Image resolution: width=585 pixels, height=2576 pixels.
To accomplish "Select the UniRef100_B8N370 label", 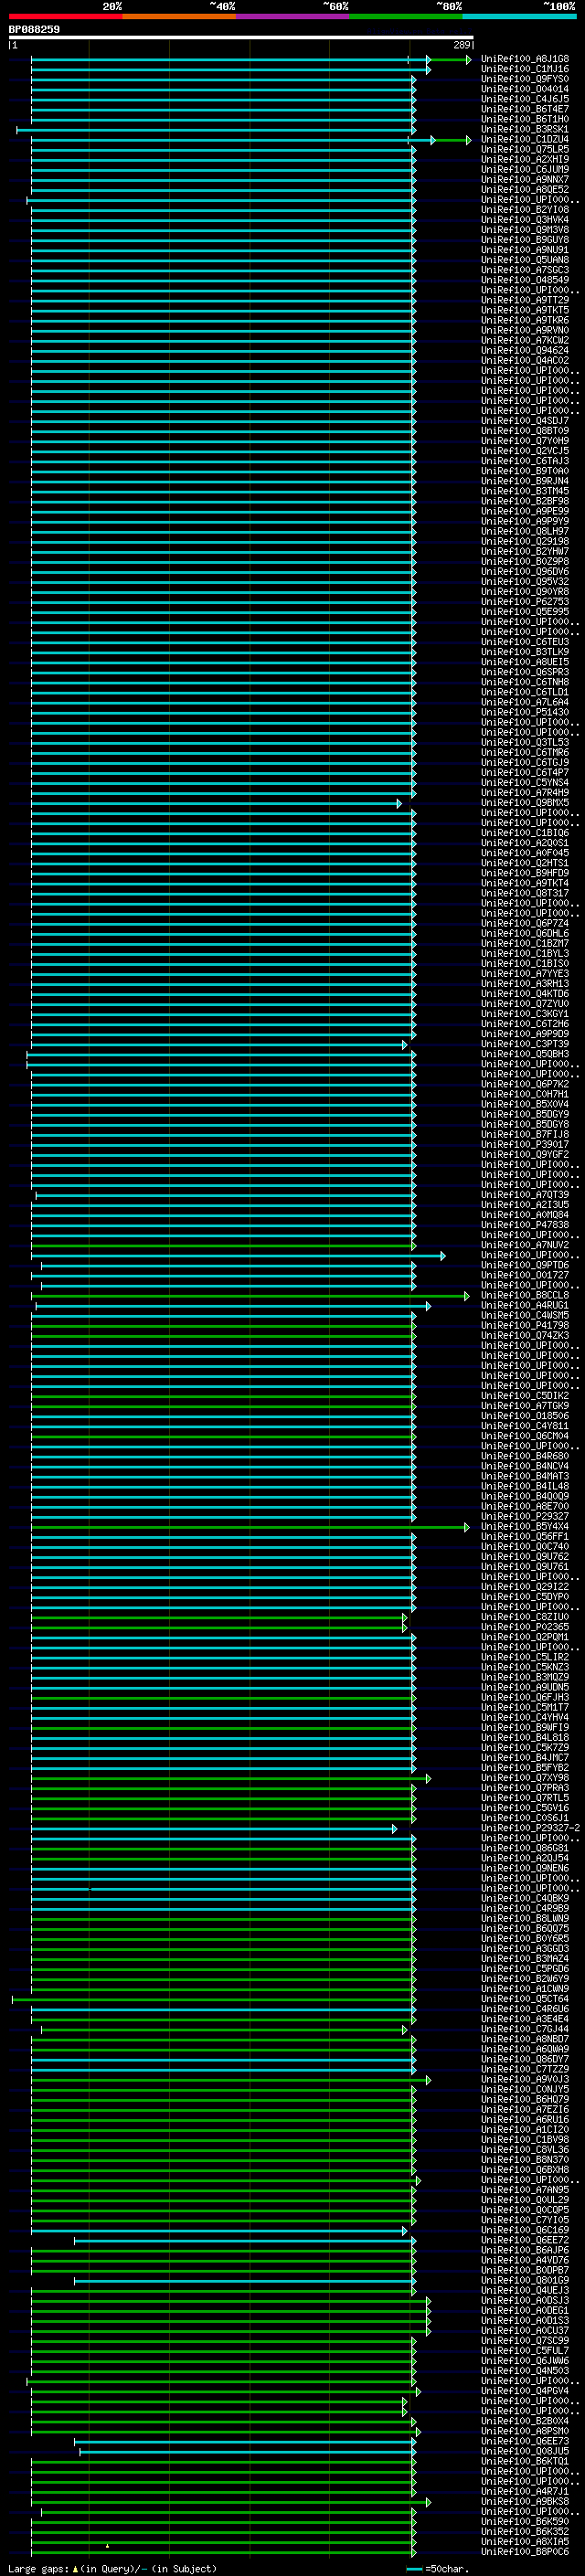I will pos(525,2160).
